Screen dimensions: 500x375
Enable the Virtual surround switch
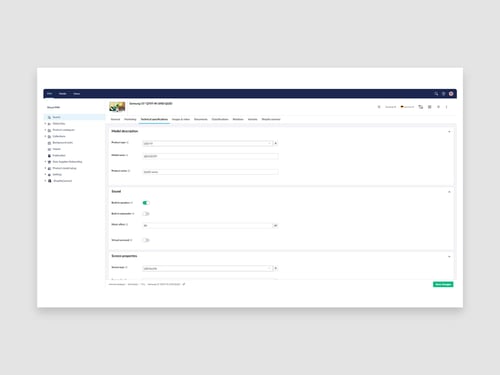(x=146, y=240)
